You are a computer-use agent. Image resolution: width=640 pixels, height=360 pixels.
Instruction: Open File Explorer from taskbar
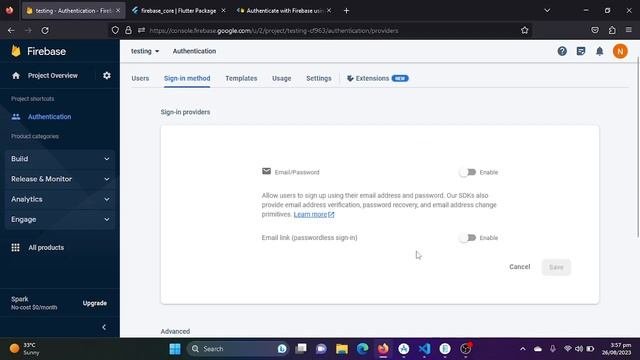pos(342,349)
